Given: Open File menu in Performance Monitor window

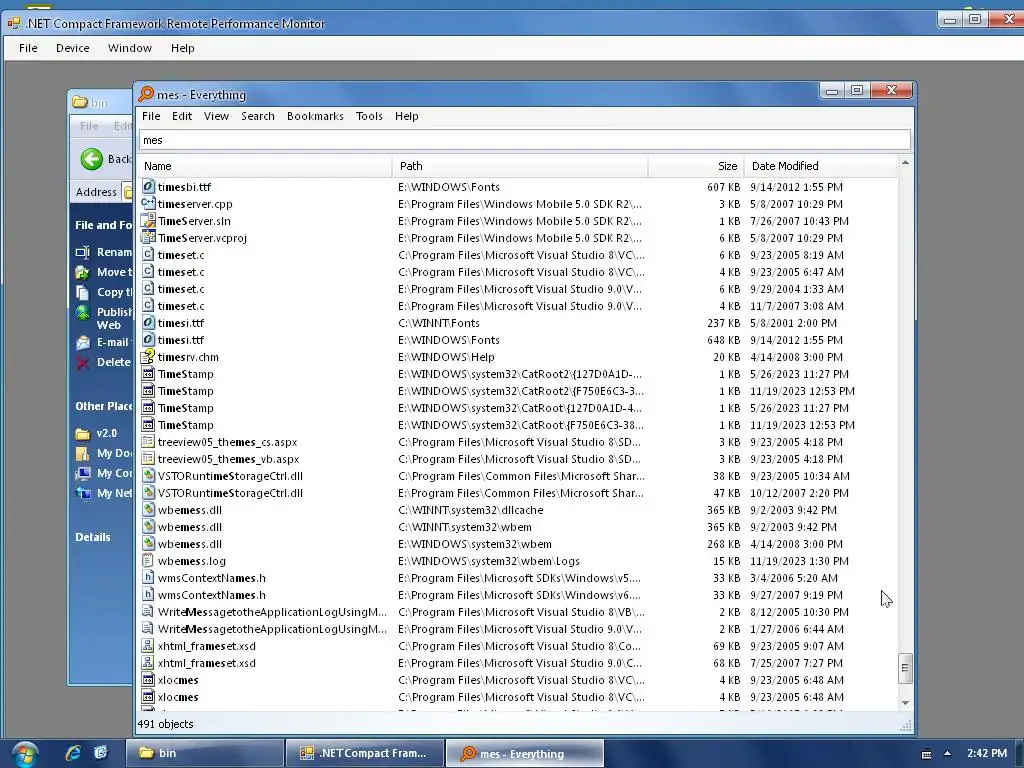Looking at the screenshot, I should tap(28, 48).
